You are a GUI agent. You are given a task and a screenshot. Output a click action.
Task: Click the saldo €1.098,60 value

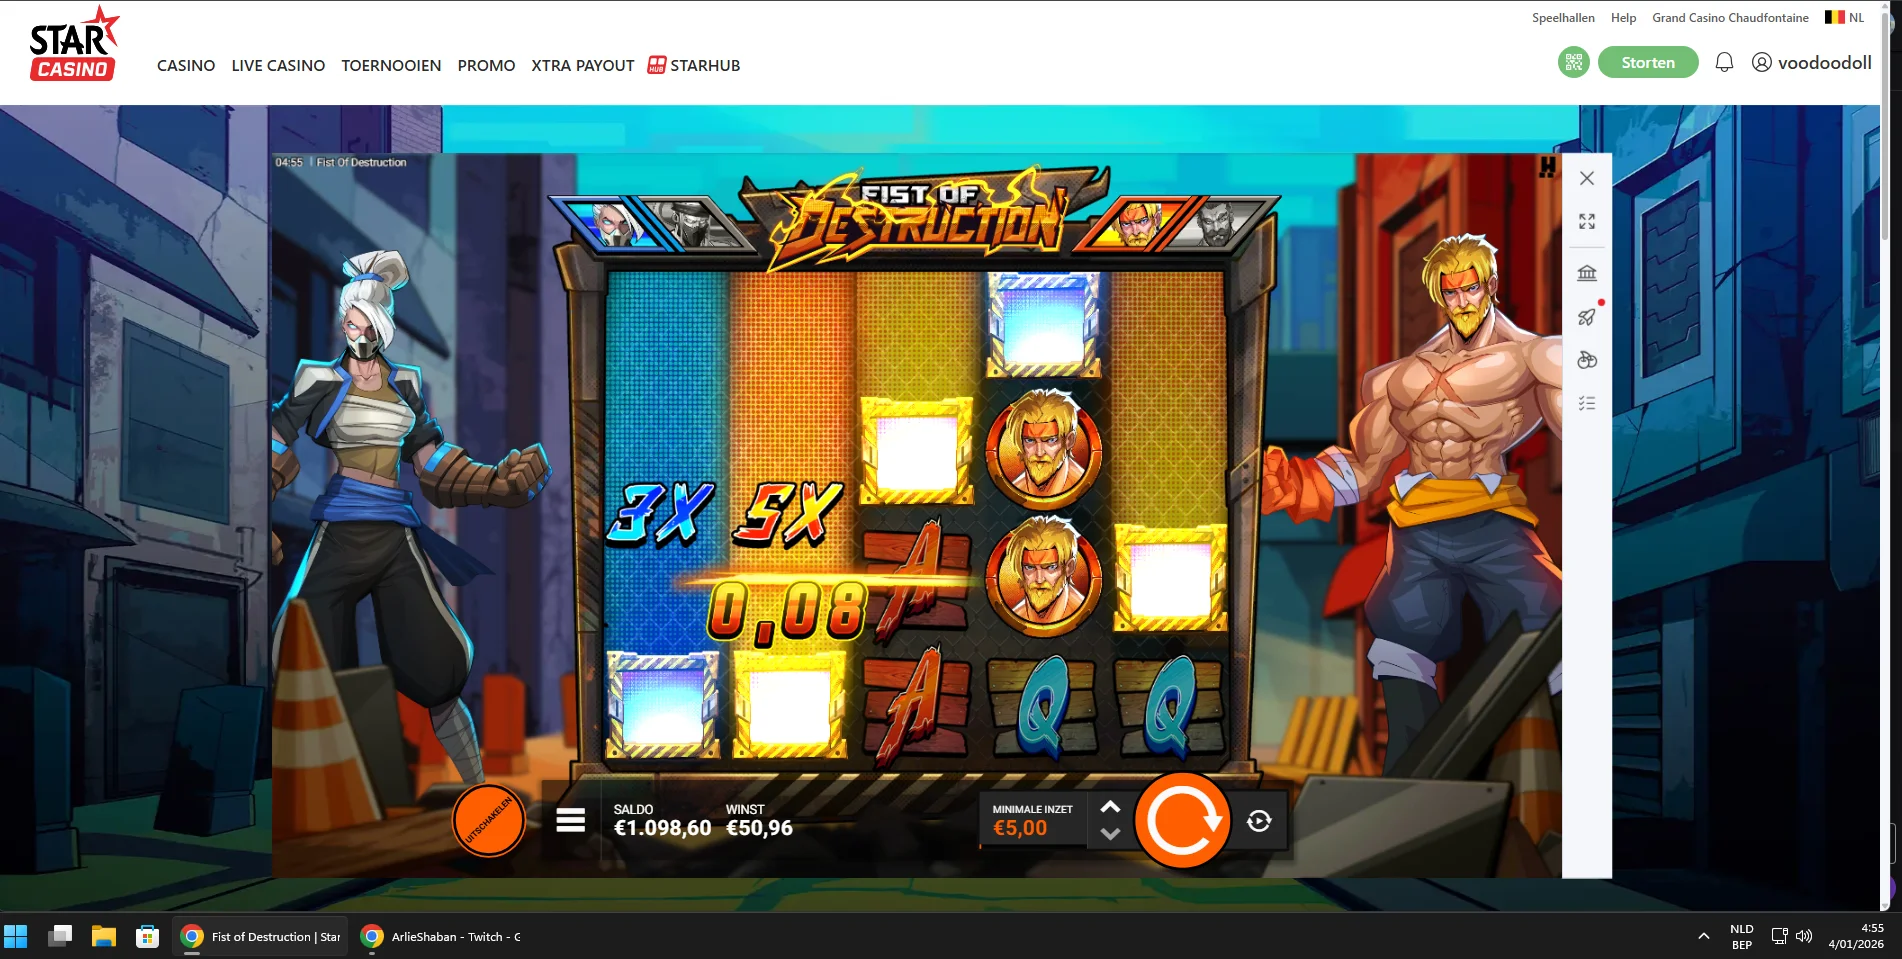click(x=662, y=828)
